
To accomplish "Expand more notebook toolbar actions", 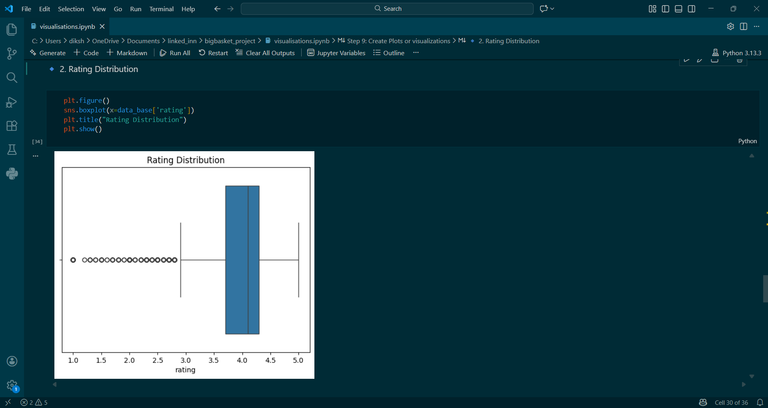I will pos(416,53).
